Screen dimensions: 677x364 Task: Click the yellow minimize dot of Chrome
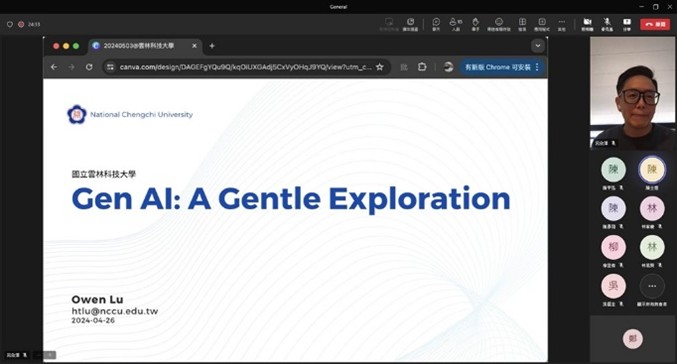tap(66, 46)
